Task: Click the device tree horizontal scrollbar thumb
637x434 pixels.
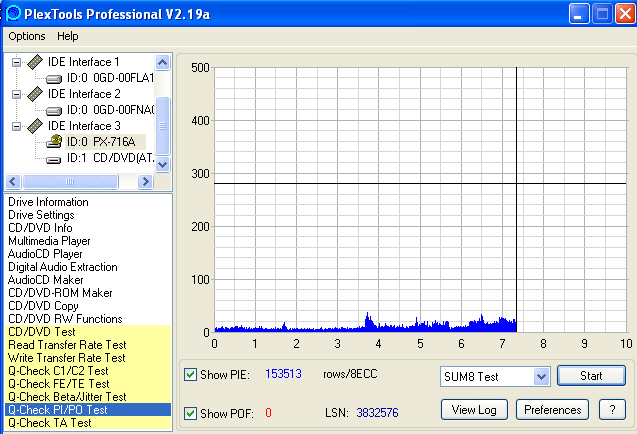Action: tap(70, 181)
